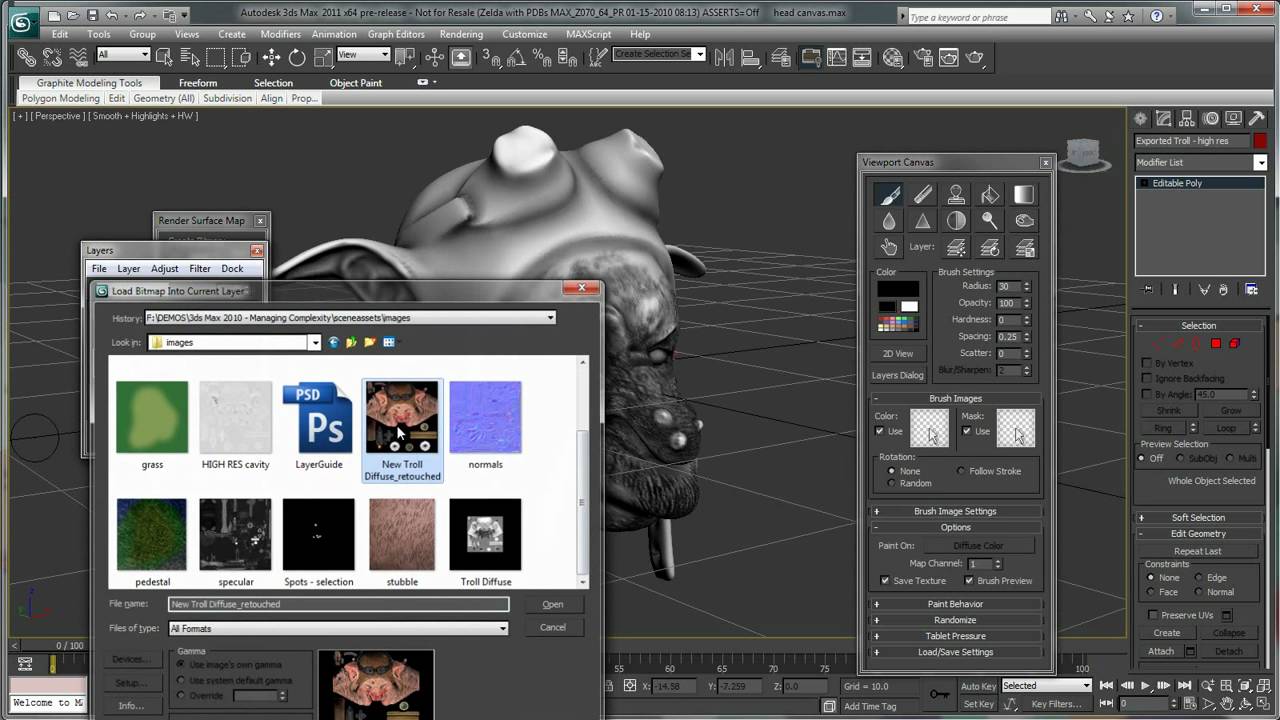Click the Mirror tool in main toolbar
Screen dimensions: 1280x720
pos(724,57)
